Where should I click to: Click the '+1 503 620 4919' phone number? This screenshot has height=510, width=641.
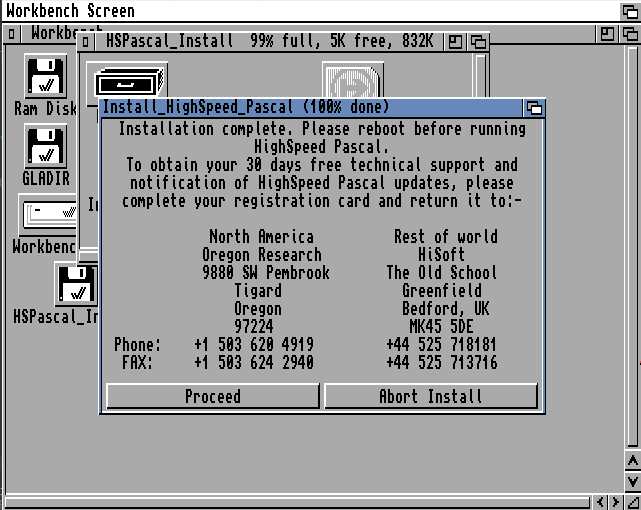click(x=254, y=344)
